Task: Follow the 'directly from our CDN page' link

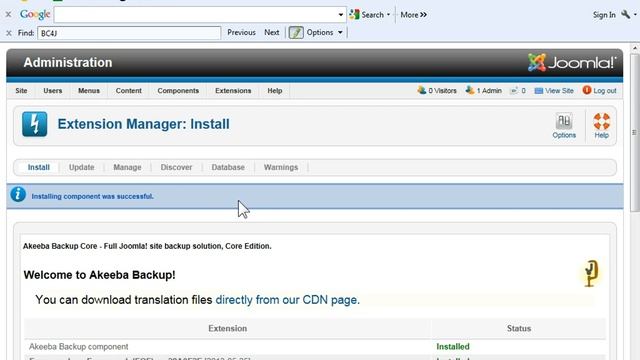Action: click(287, 300)
